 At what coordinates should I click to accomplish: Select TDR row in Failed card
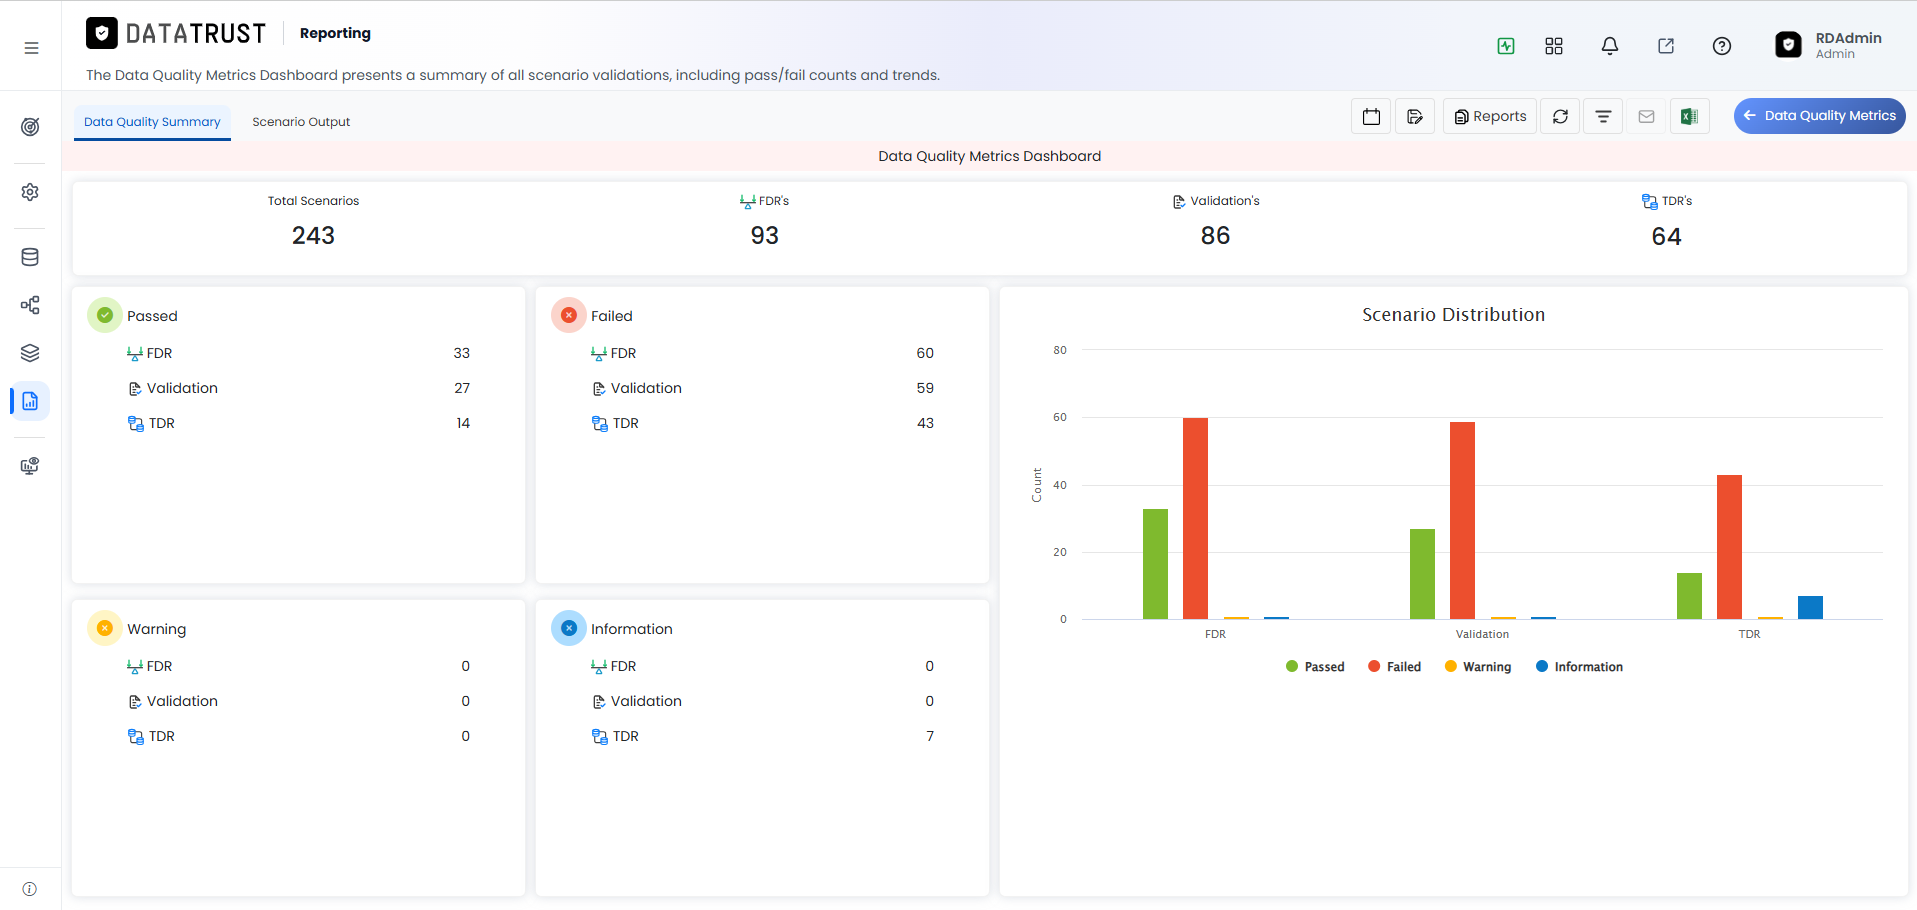[762, 423]
